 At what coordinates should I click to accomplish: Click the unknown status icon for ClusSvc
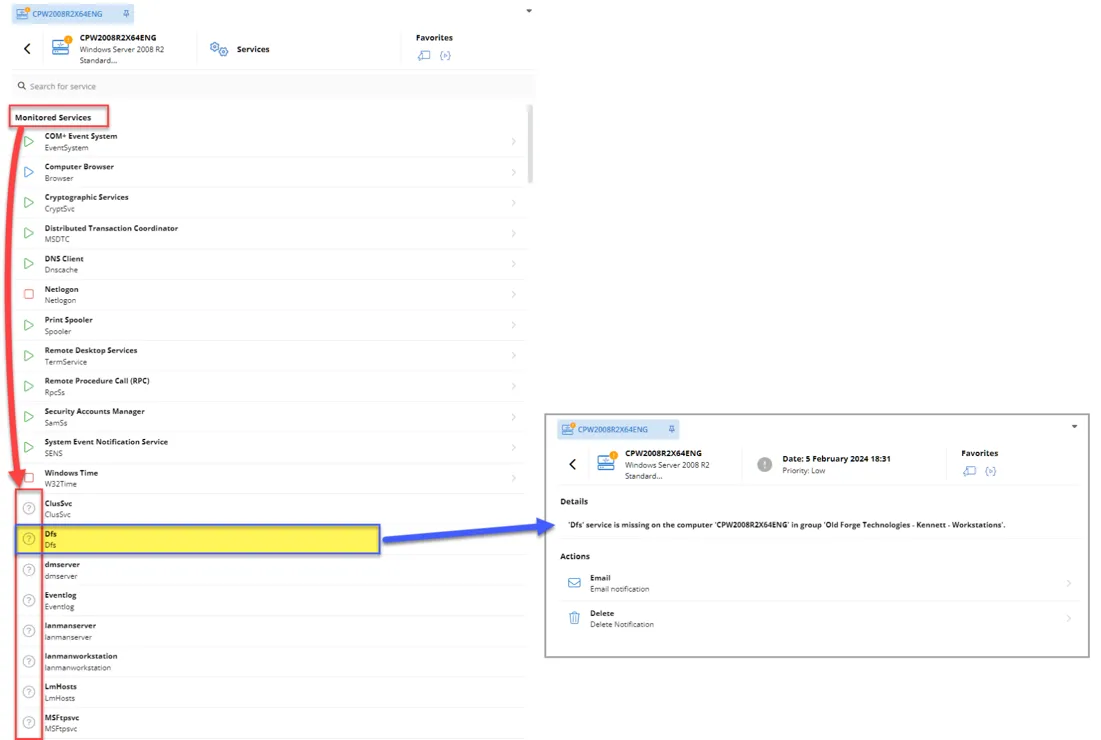29,508
